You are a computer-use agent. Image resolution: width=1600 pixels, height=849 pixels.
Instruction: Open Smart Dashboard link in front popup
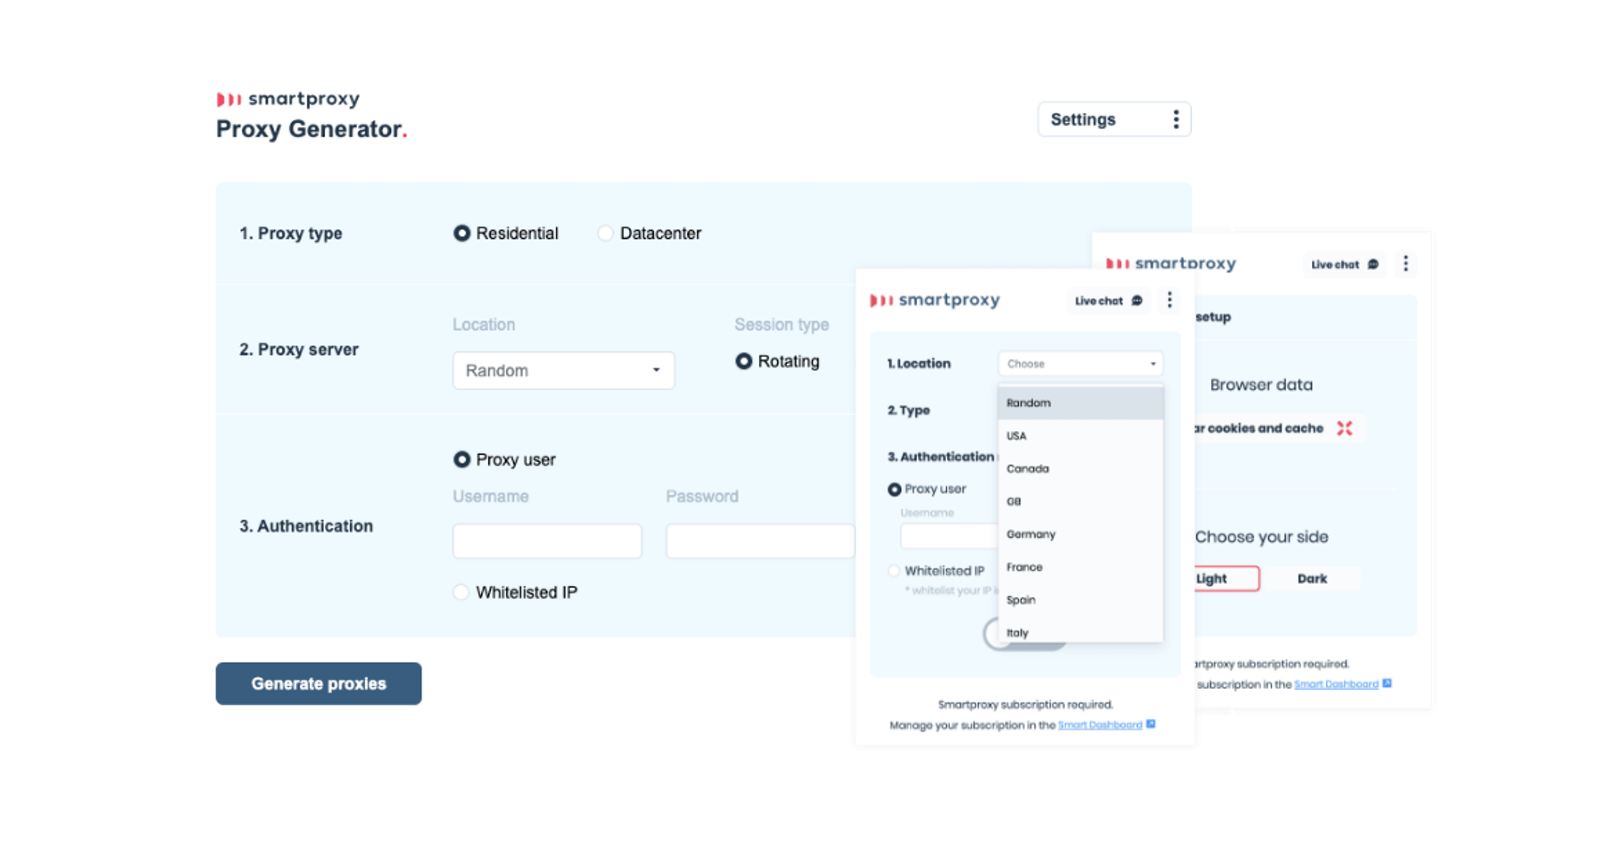coord(1100,725)
